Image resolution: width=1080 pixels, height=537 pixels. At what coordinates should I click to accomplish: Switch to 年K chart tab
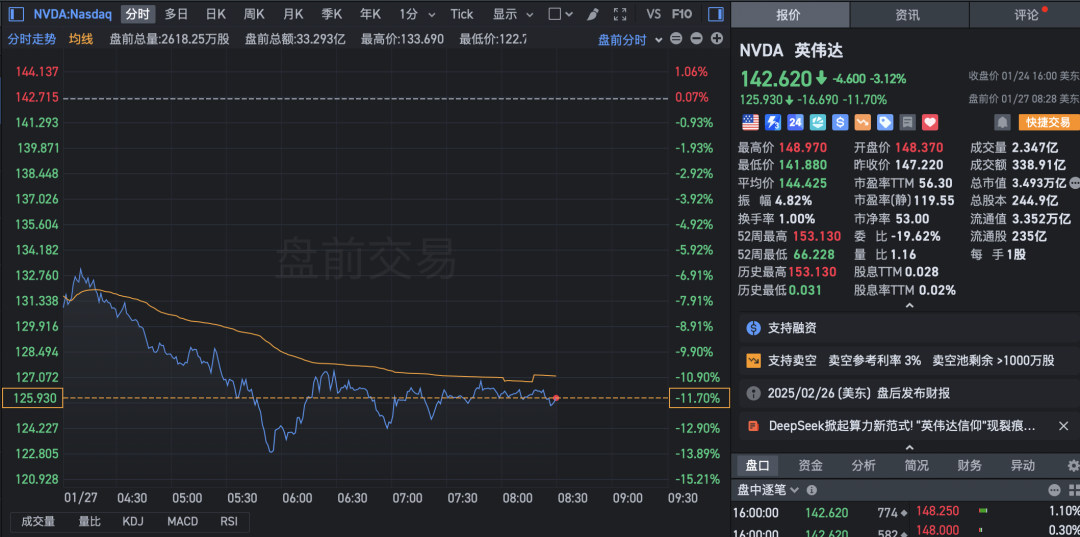[371, 14]
